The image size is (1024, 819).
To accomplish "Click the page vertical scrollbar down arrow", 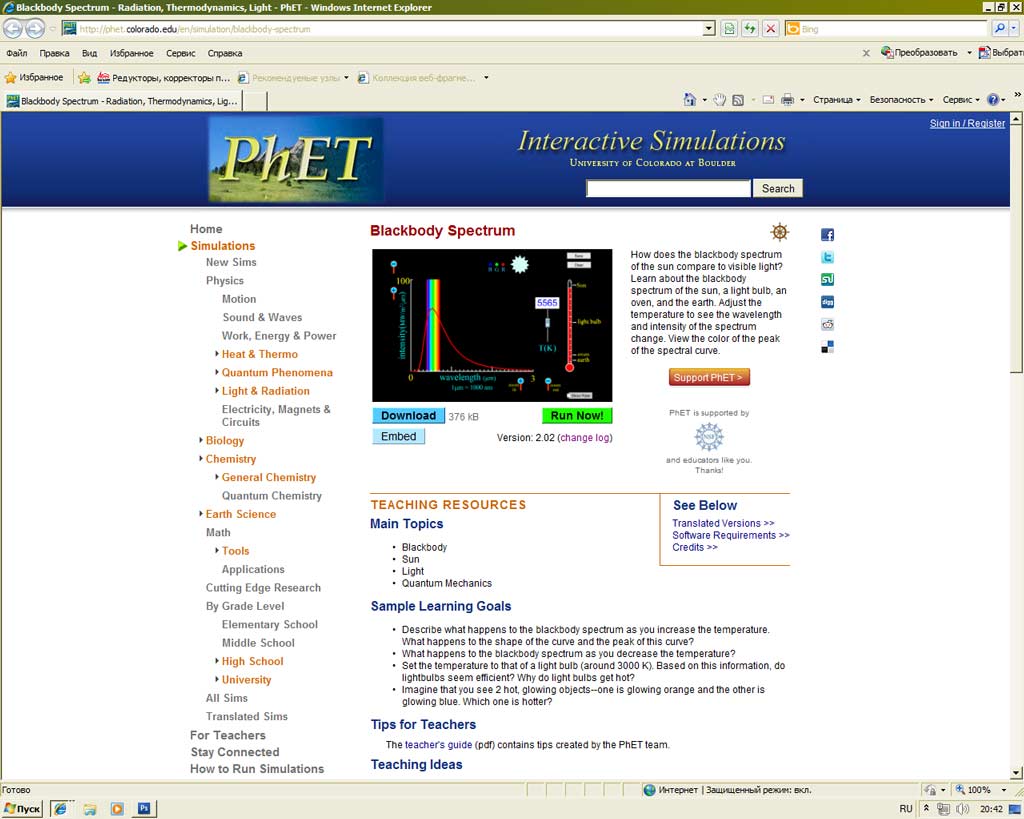I will [x=1016, y=773].
